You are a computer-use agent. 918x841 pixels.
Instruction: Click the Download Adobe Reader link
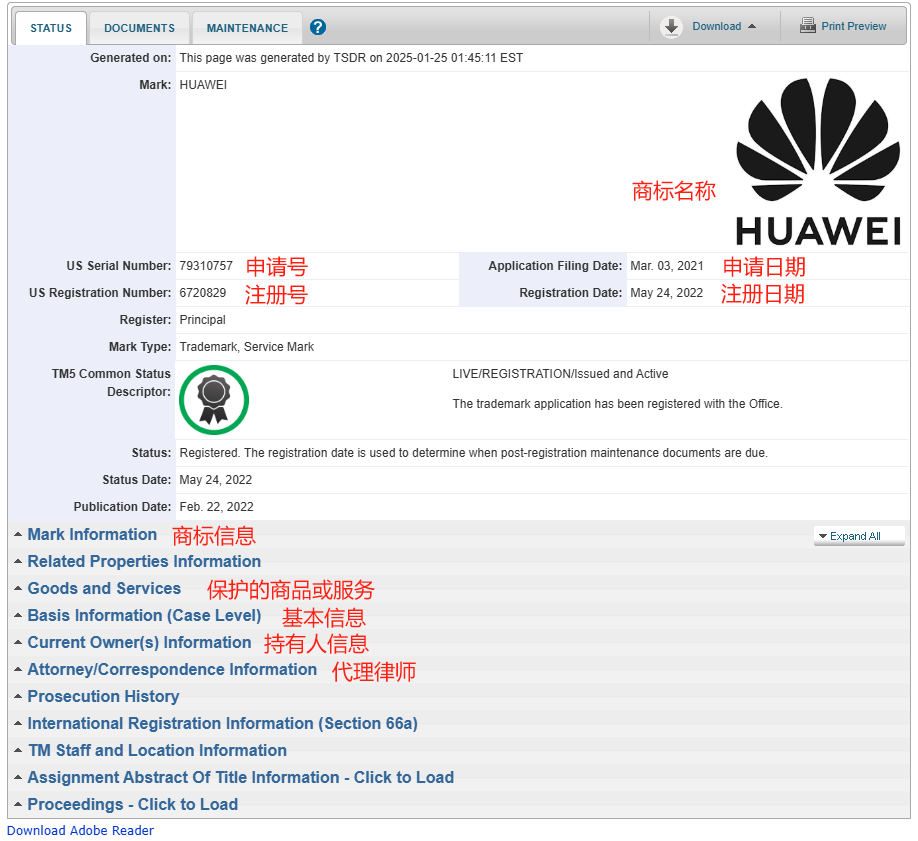click(80, 830)
